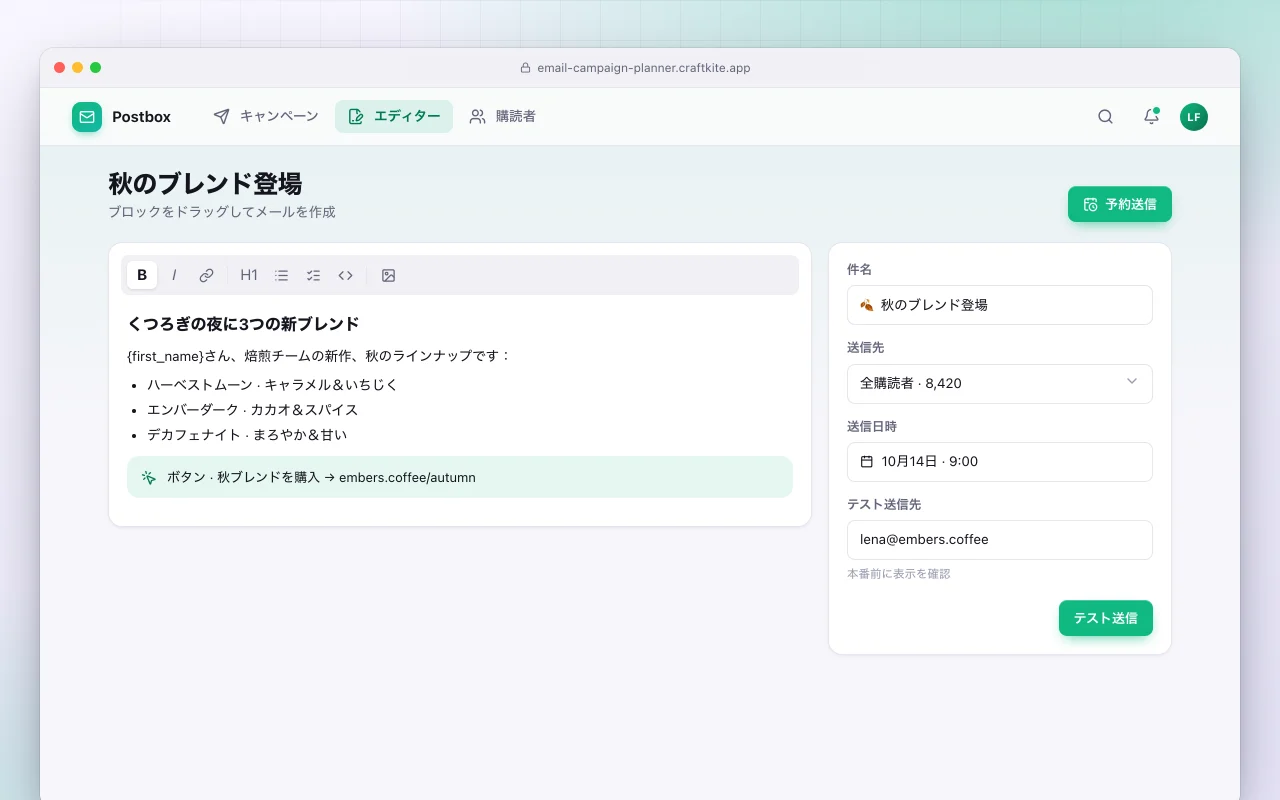
Task: Insert a link using the chain icon
Action: [x=206, y=275]
